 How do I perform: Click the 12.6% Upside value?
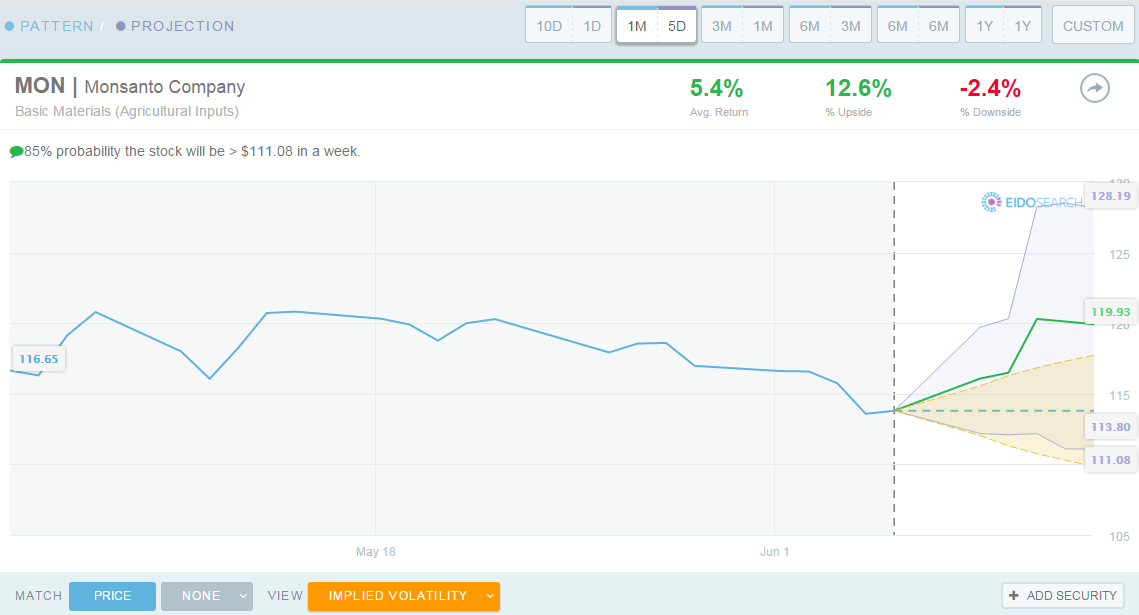coord(858,89)
